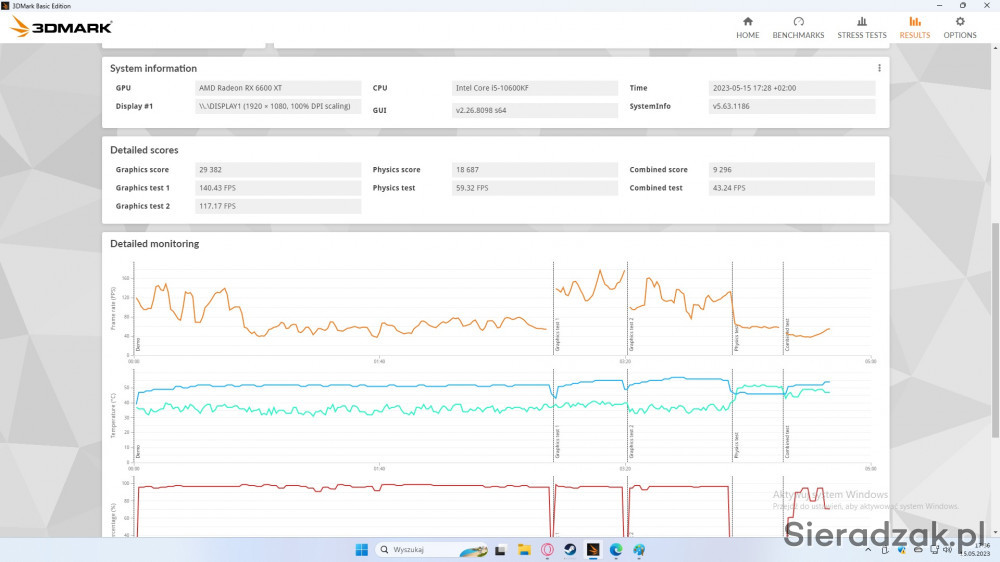Viewport: 1000px width, 562px height.
Task: Click the Time value 2023-05-15 17:28
Action: pyautogui.click(x=791, y=88)
